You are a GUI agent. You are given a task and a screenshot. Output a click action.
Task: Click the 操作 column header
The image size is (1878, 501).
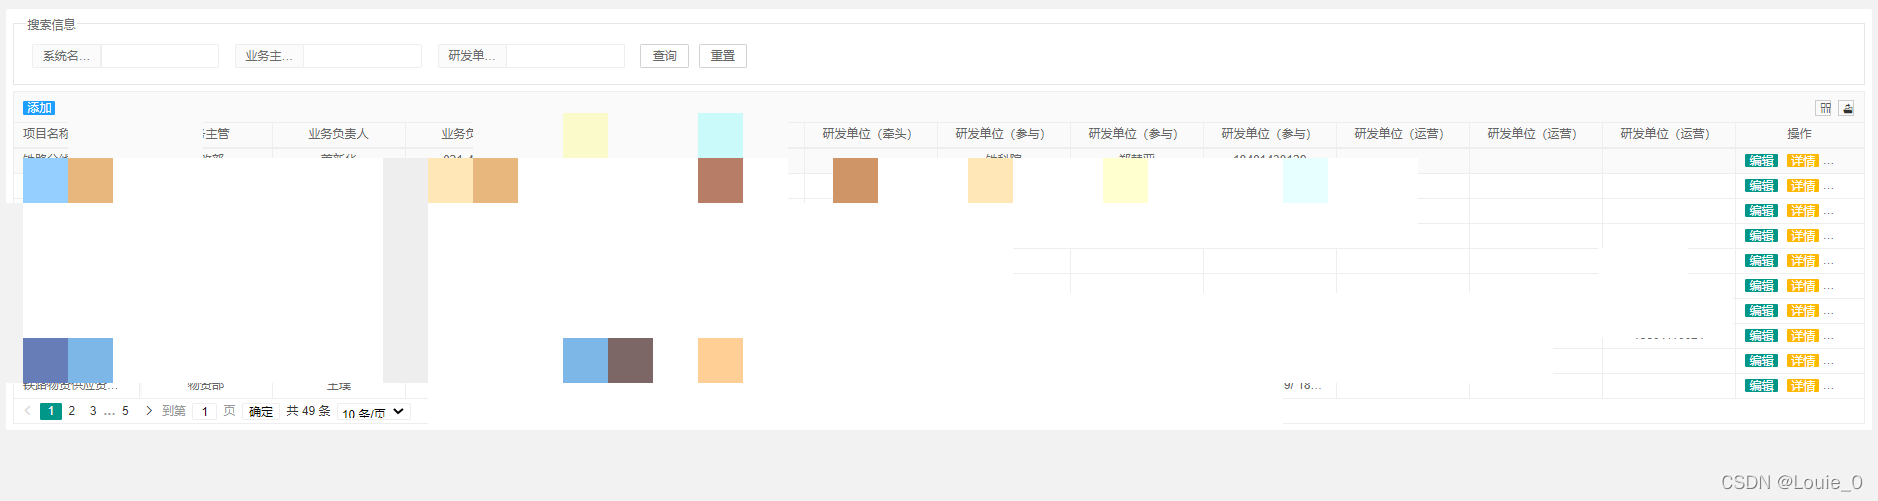1799,133
